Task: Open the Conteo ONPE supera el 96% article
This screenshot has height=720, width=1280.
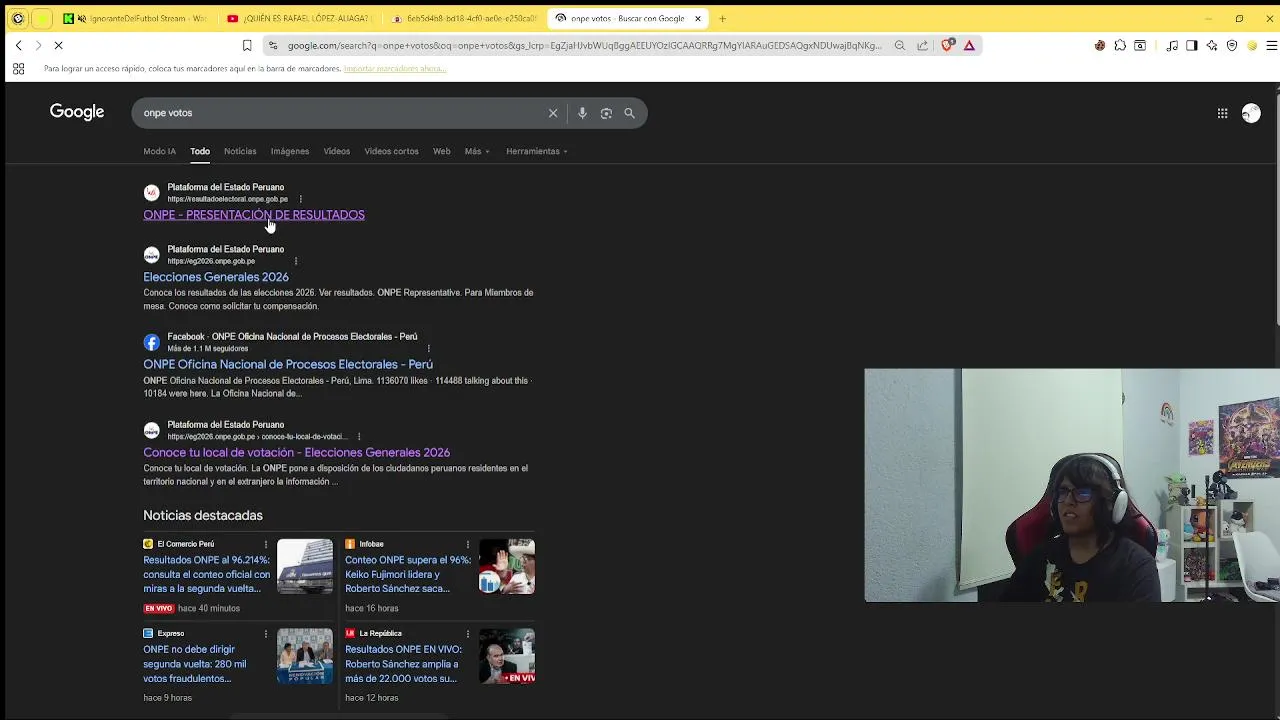Action: point(408,574)
